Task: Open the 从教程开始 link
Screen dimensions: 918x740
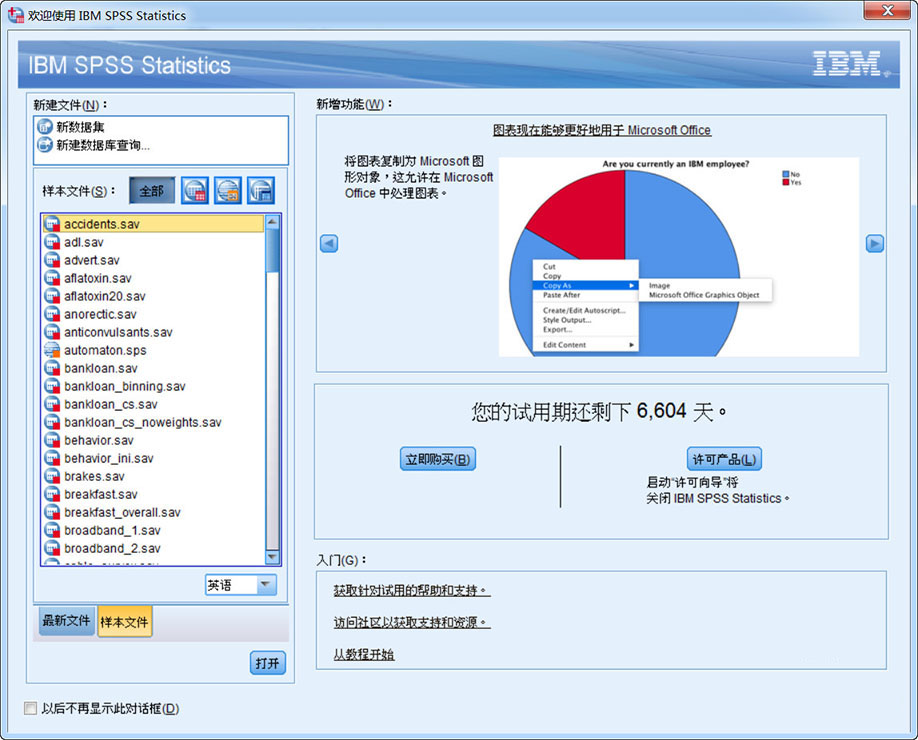Action: coord(364,654)
